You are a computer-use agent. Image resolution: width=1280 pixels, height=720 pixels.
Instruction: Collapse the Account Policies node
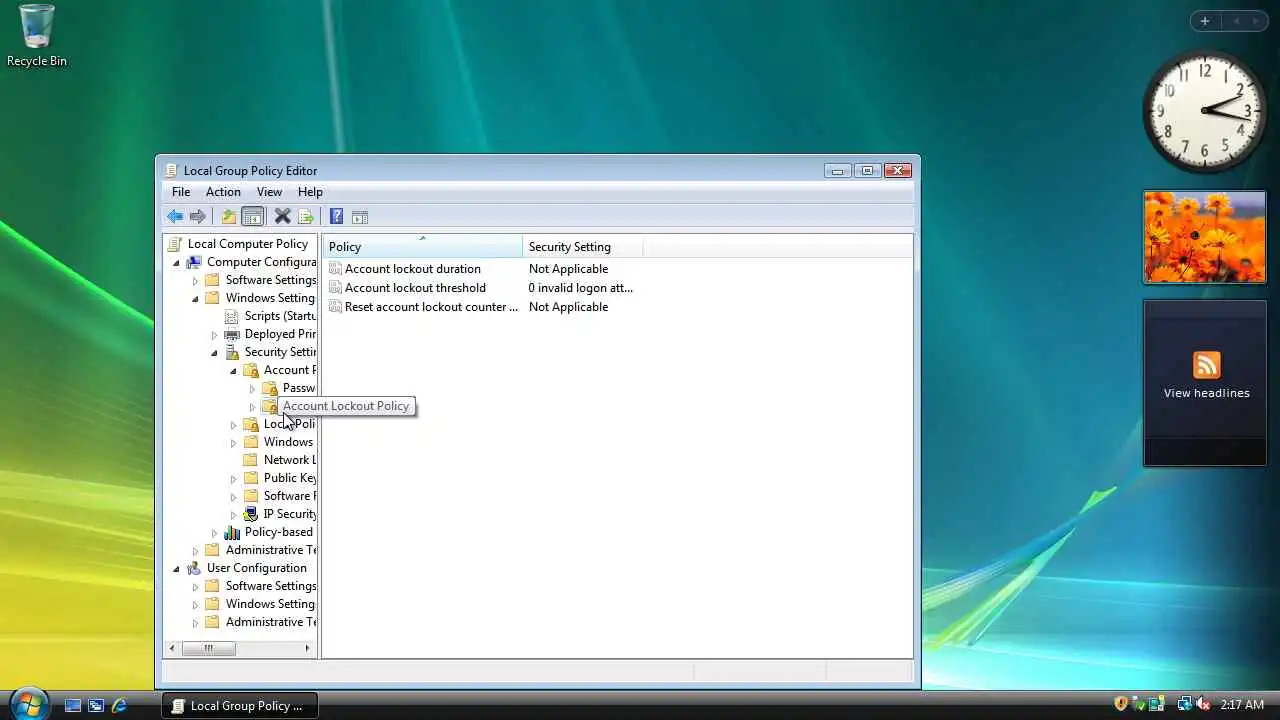[234, 370]
